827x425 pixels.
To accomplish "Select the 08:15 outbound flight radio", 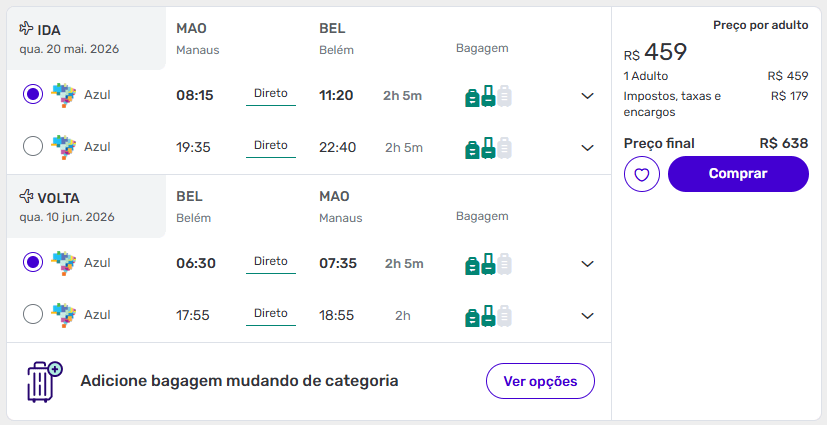I will (x=32, y=95).
